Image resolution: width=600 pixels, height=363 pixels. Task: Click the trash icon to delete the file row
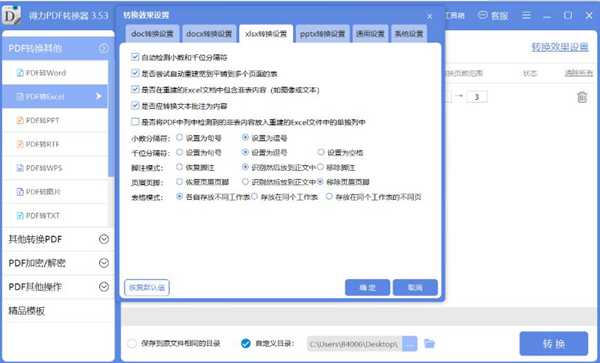click(x=582, y=97)
